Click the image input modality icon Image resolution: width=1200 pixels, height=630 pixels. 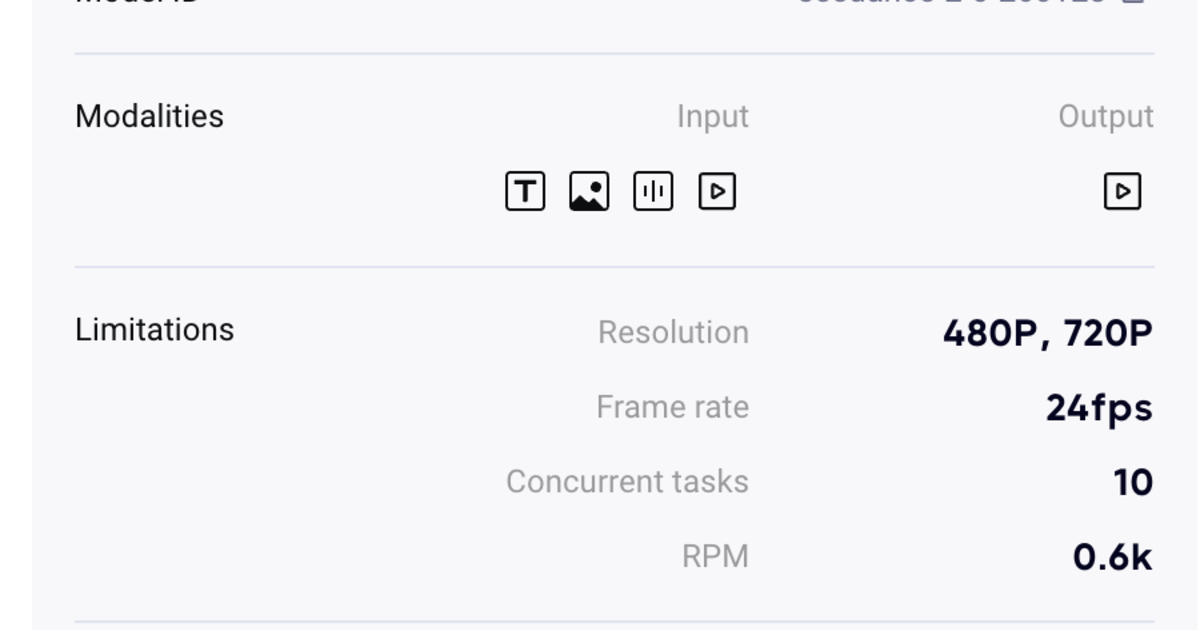pos(589,191)
